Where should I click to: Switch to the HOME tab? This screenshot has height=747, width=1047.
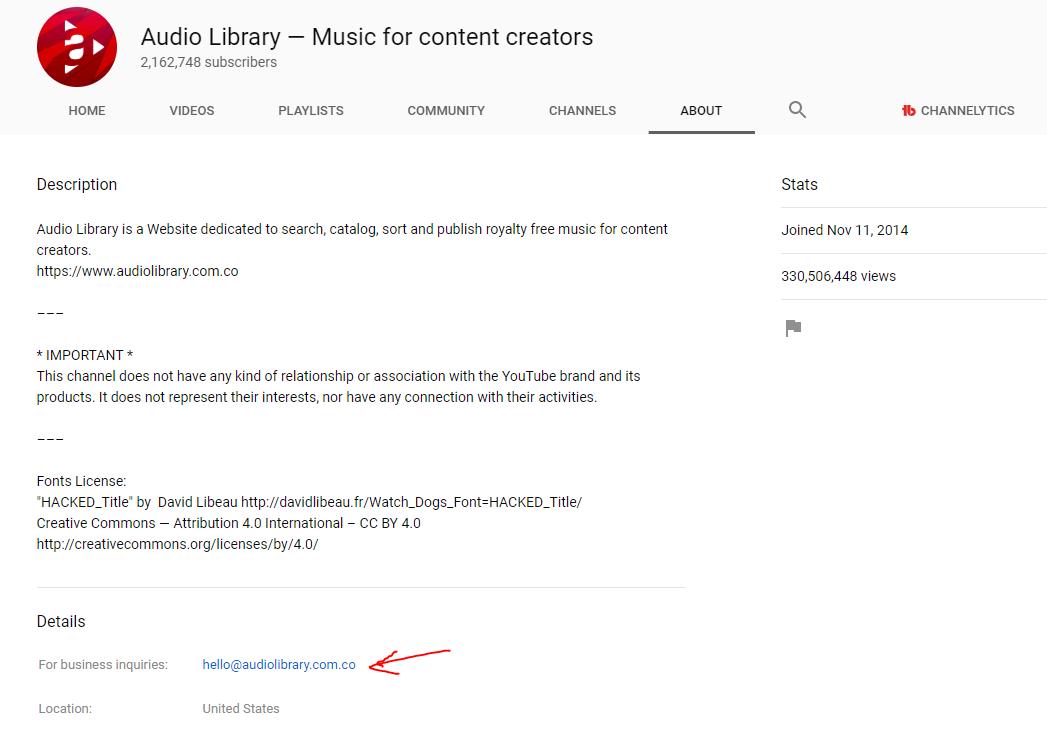coord(87,111)
